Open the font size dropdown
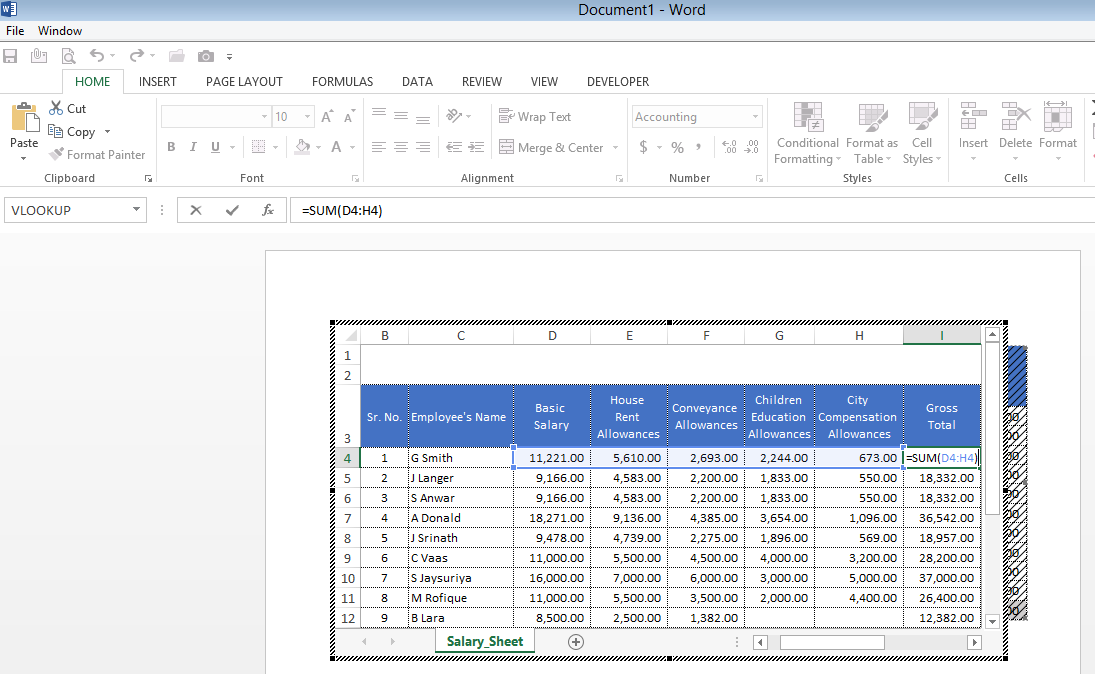 (x=307, y=116)
